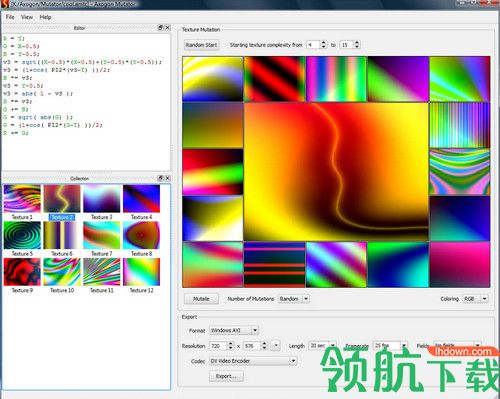Open the Format Windows AVI dropdown

[x=255, y=330]
